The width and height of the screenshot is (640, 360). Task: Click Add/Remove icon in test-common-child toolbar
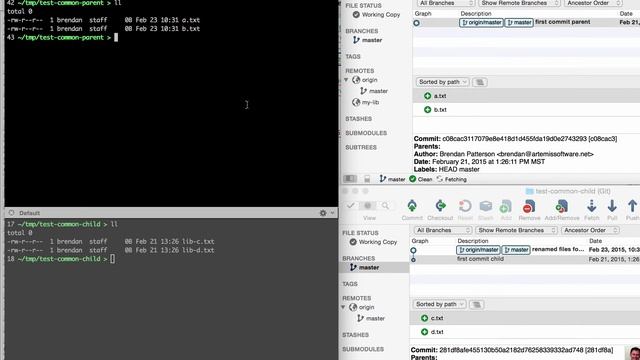pos(562,206)
